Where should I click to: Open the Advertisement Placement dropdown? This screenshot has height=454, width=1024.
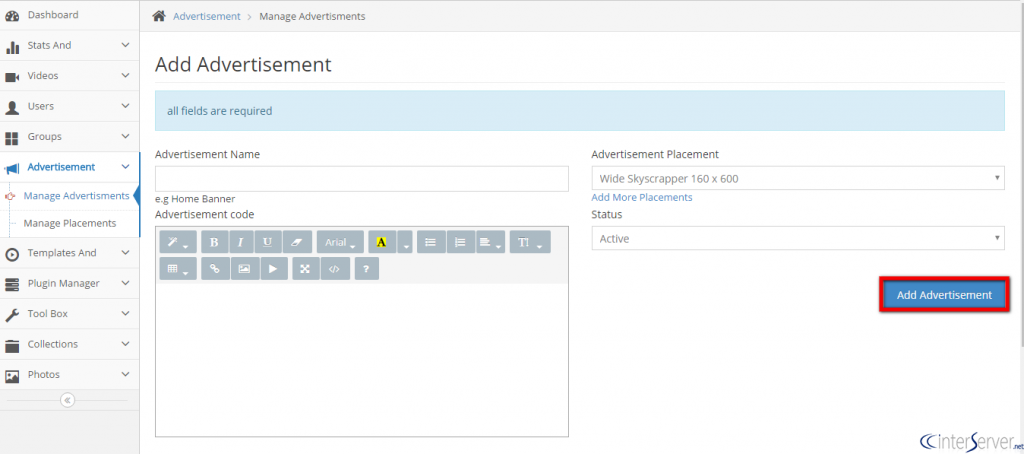click(798, 178)
